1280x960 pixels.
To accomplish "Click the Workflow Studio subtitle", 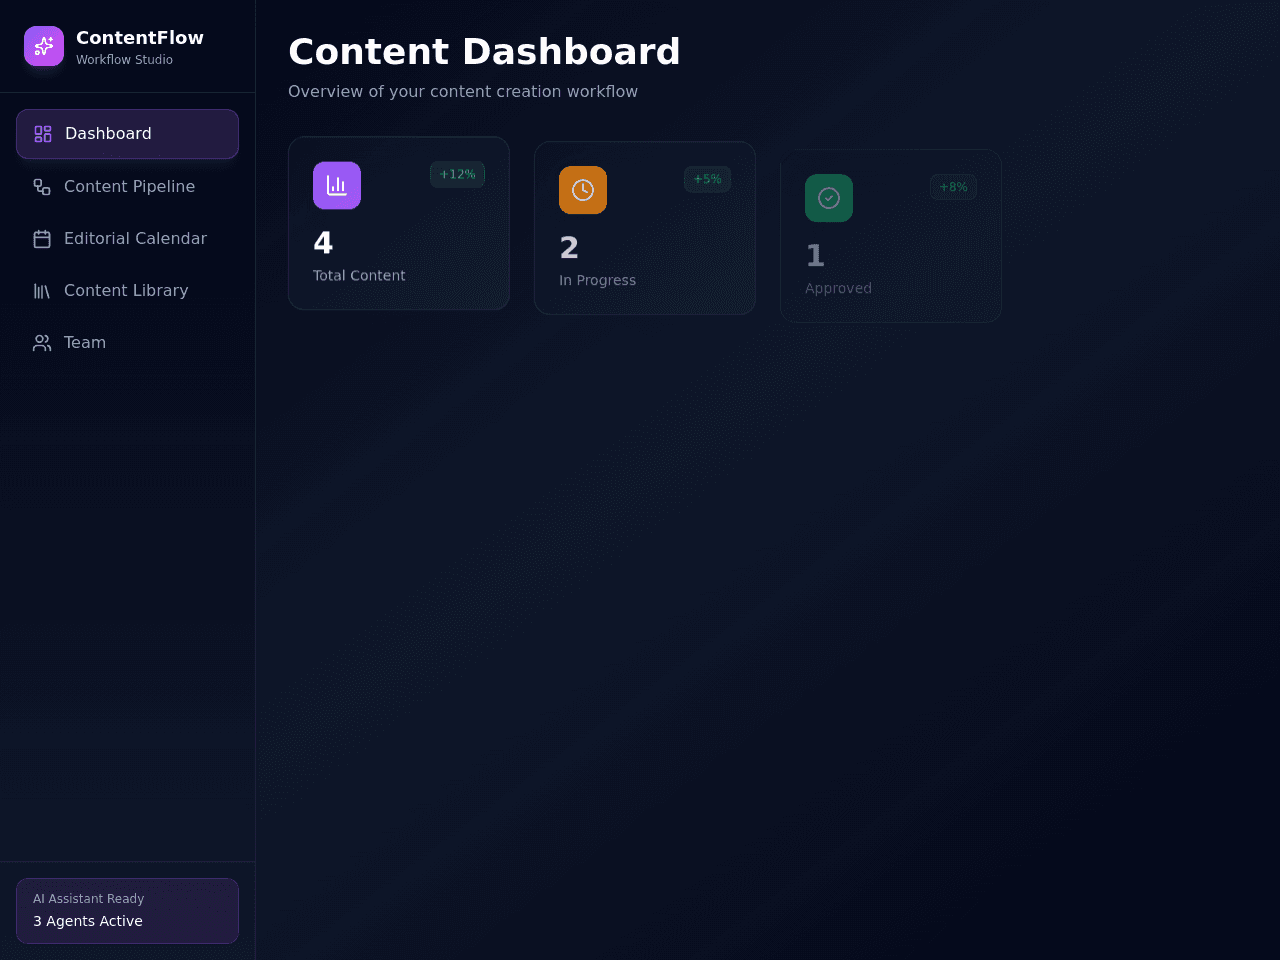I will coord(124,60).
